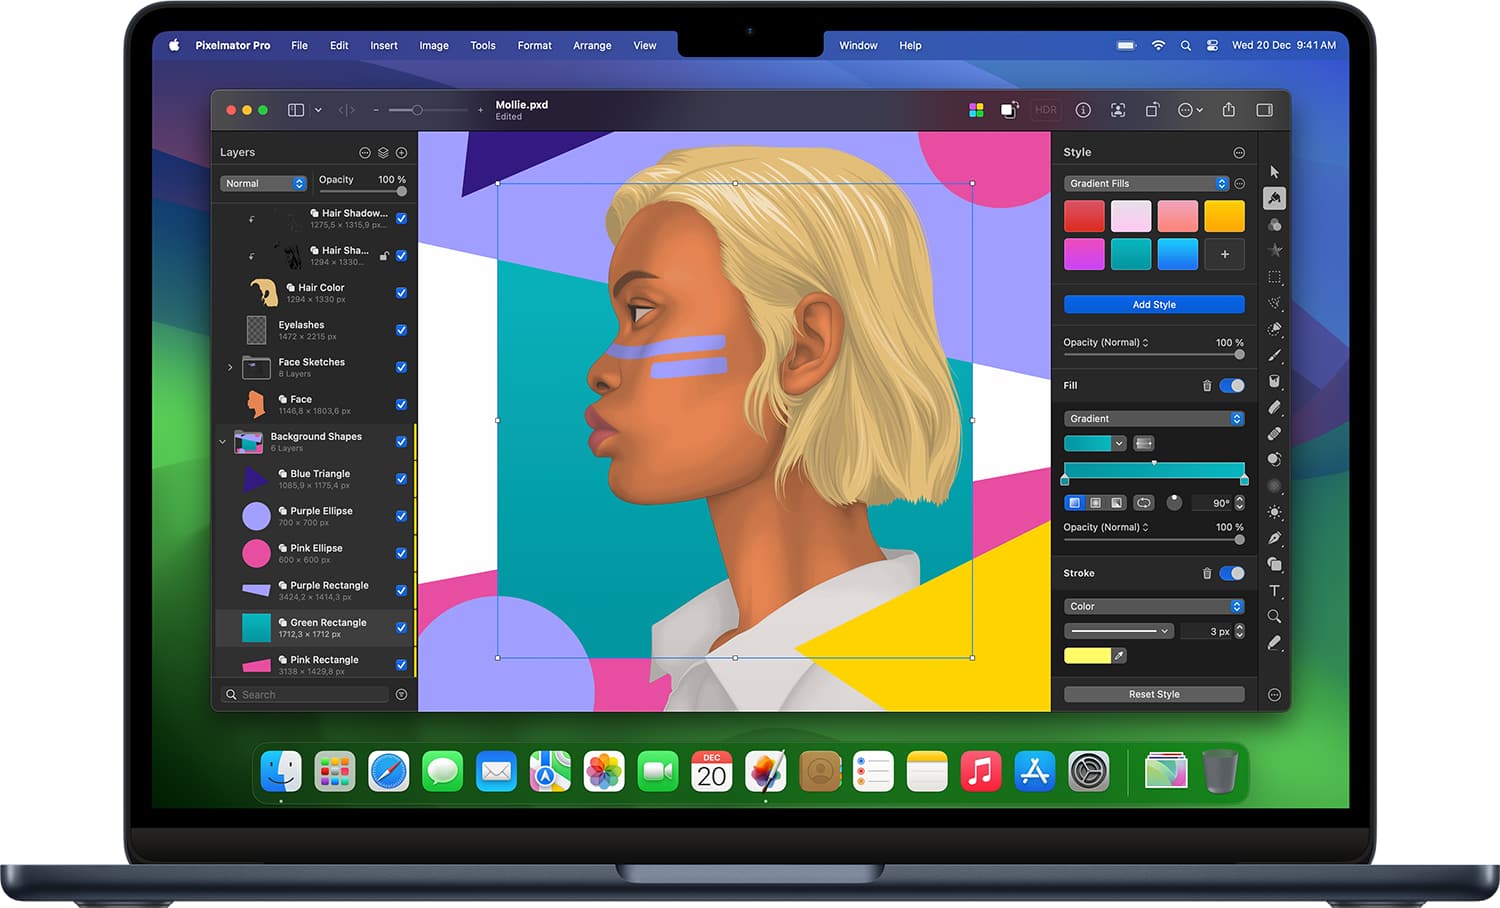
Task: Delete the Stroke with trash icon
Action: coord(1207,573)
